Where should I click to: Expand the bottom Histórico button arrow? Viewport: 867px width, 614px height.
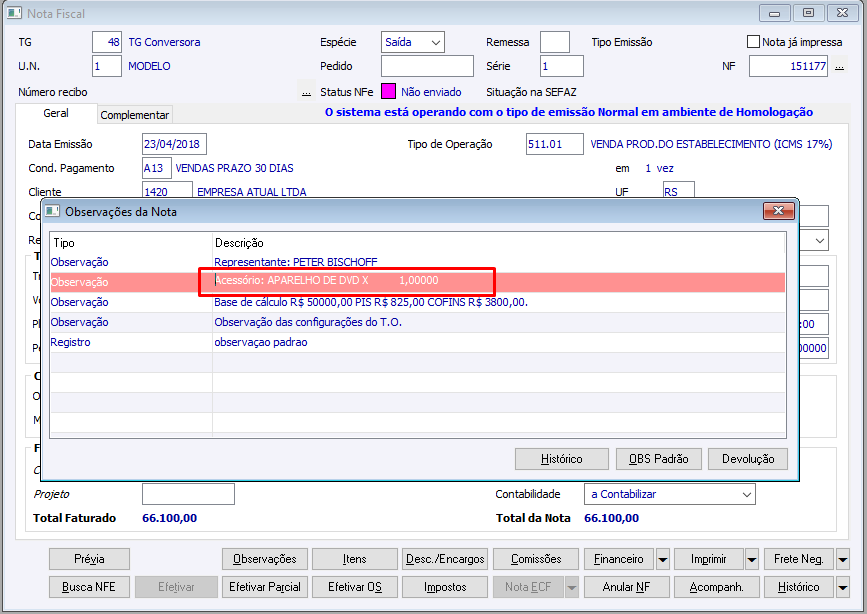(842, 587)
